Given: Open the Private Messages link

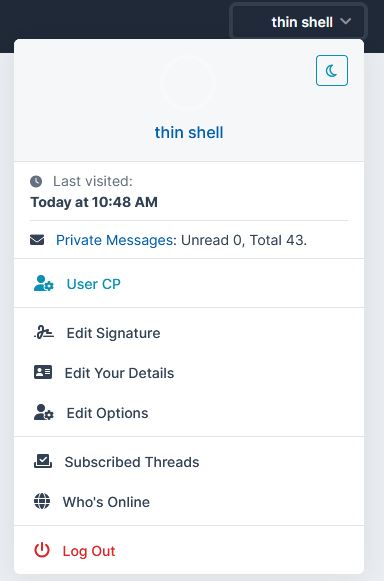Looking at the screenshot, I should tap(114, 240).
